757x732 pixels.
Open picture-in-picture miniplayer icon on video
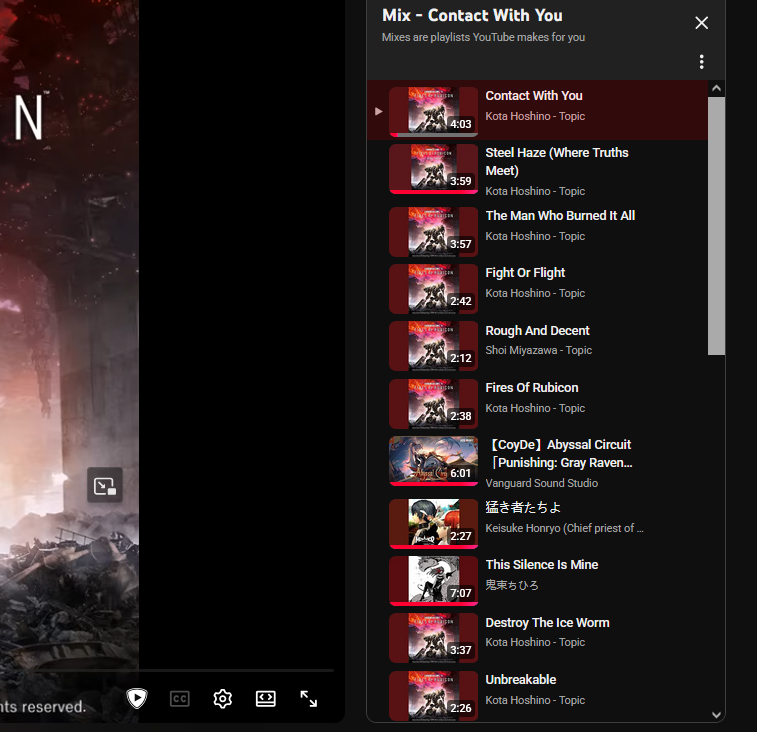click(x=105, y=485)
